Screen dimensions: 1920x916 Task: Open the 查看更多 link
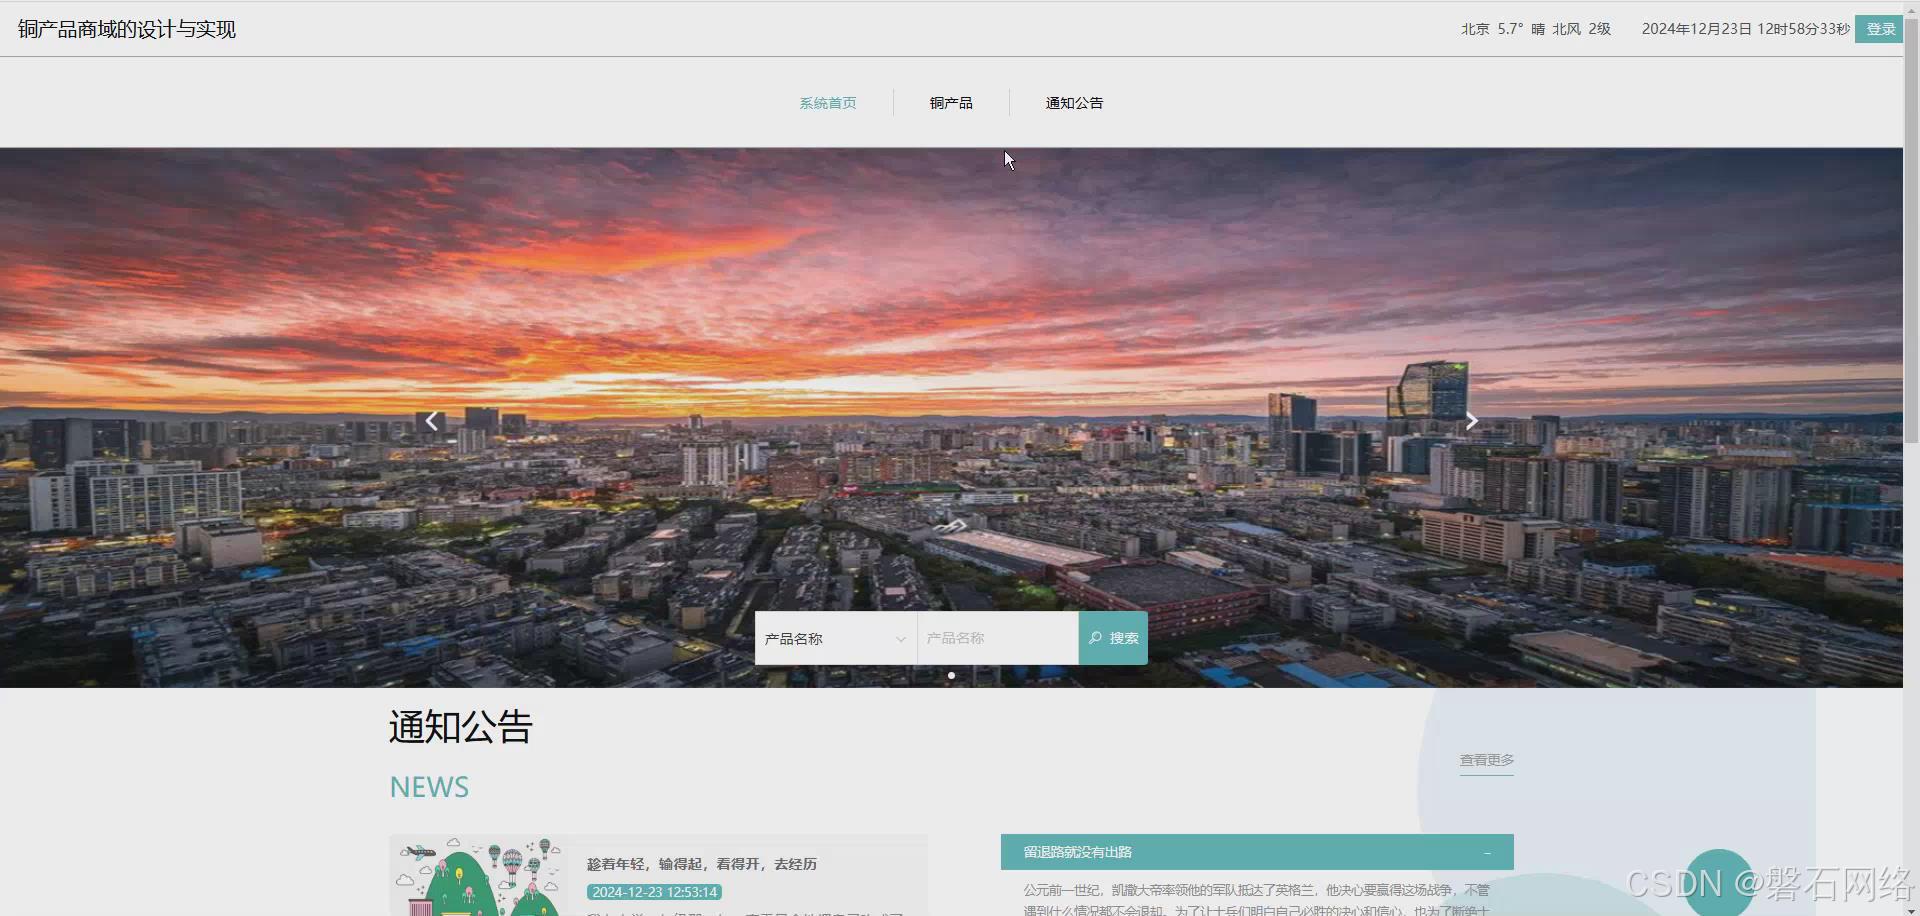(1487, 760)
